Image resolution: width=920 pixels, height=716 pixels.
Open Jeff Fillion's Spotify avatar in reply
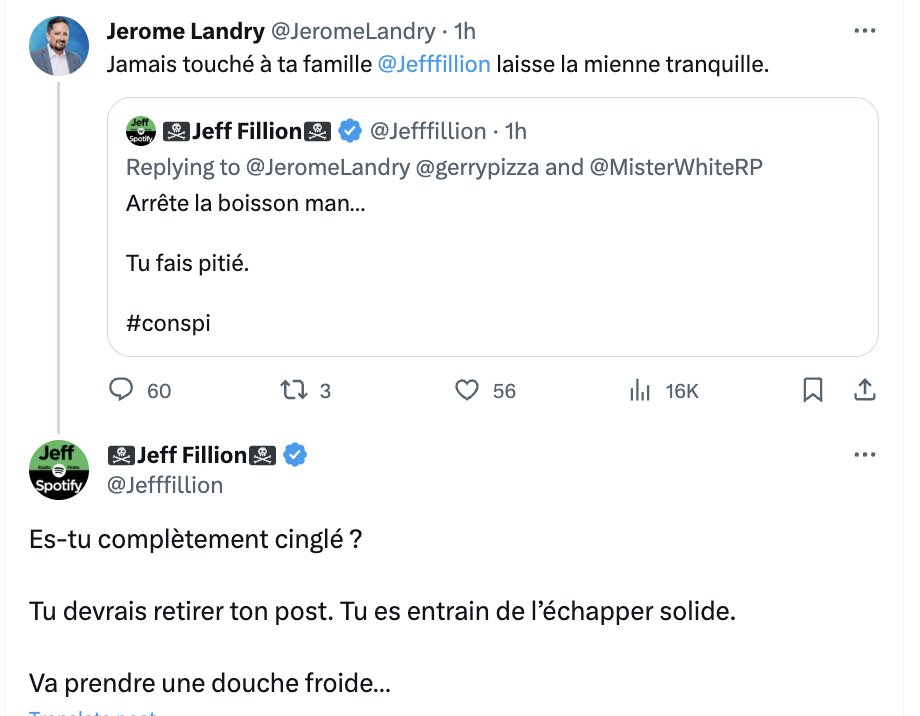[59, 470]
